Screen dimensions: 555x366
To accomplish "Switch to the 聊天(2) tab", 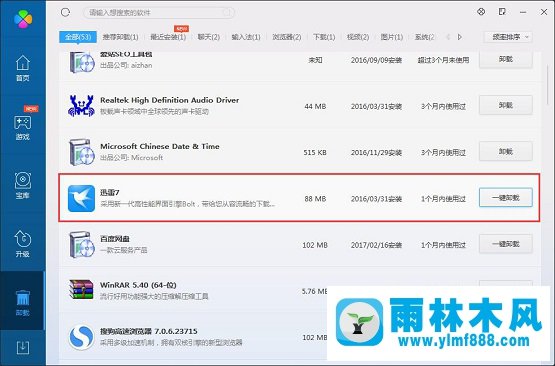I will pyautogui.click(x=209, y=37).
